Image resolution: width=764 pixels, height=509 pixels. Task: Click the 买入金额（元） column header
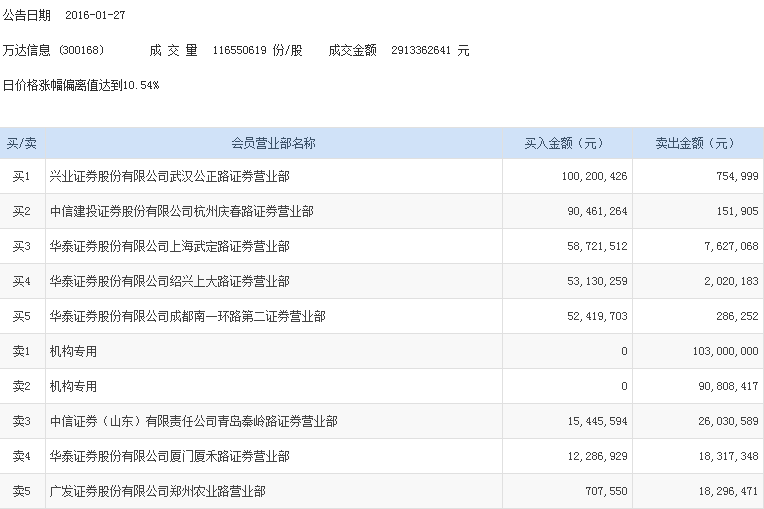pyautogui.click(x=565, y=143)
